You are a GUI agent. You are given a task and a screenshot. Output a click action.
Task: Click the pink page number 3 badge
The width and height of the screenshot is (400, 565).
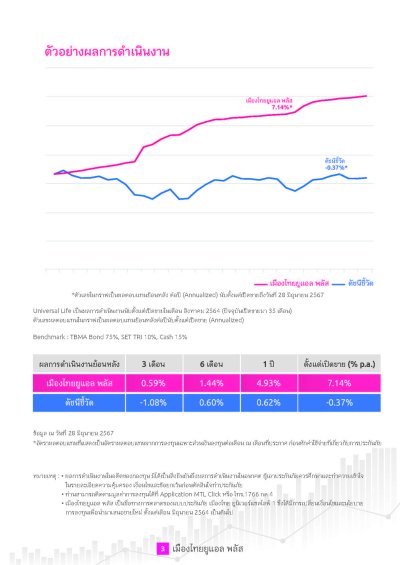(x=163, y=549)
